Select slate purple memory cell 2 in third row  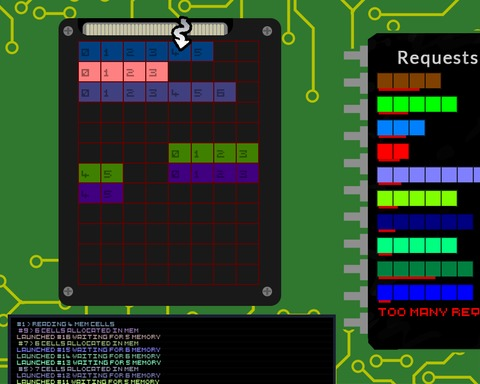(x=134, y=92)
